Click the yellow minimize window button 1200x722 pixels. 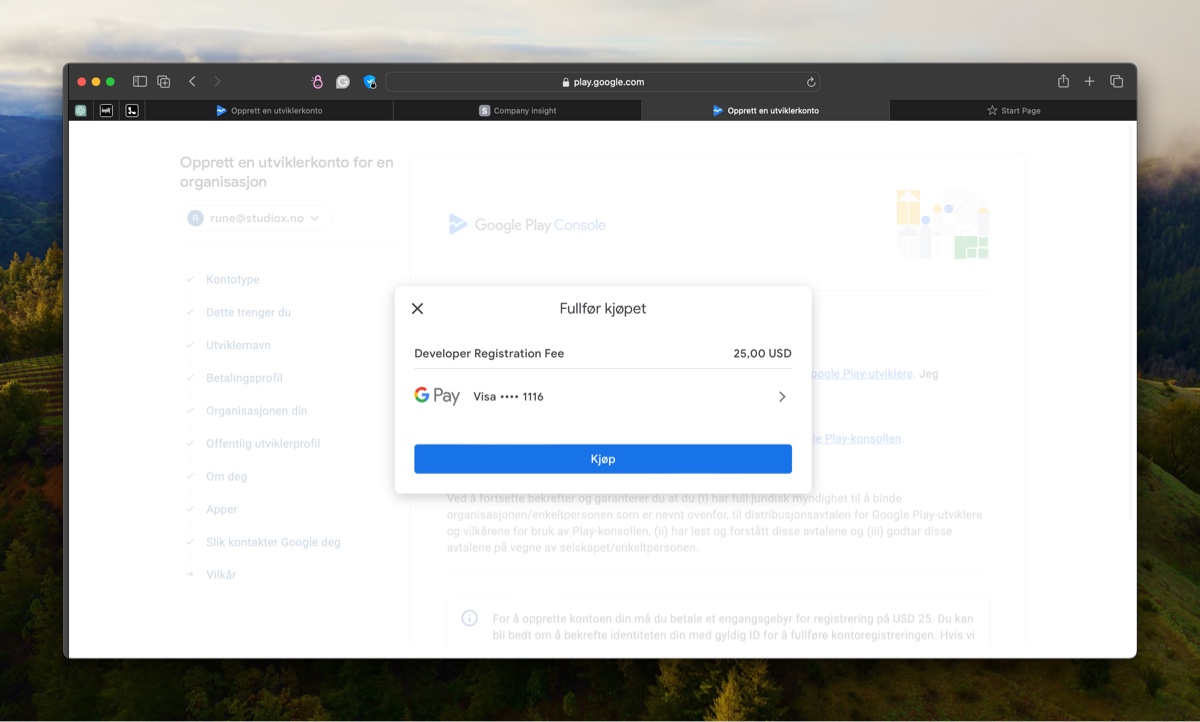pos(96,82)
